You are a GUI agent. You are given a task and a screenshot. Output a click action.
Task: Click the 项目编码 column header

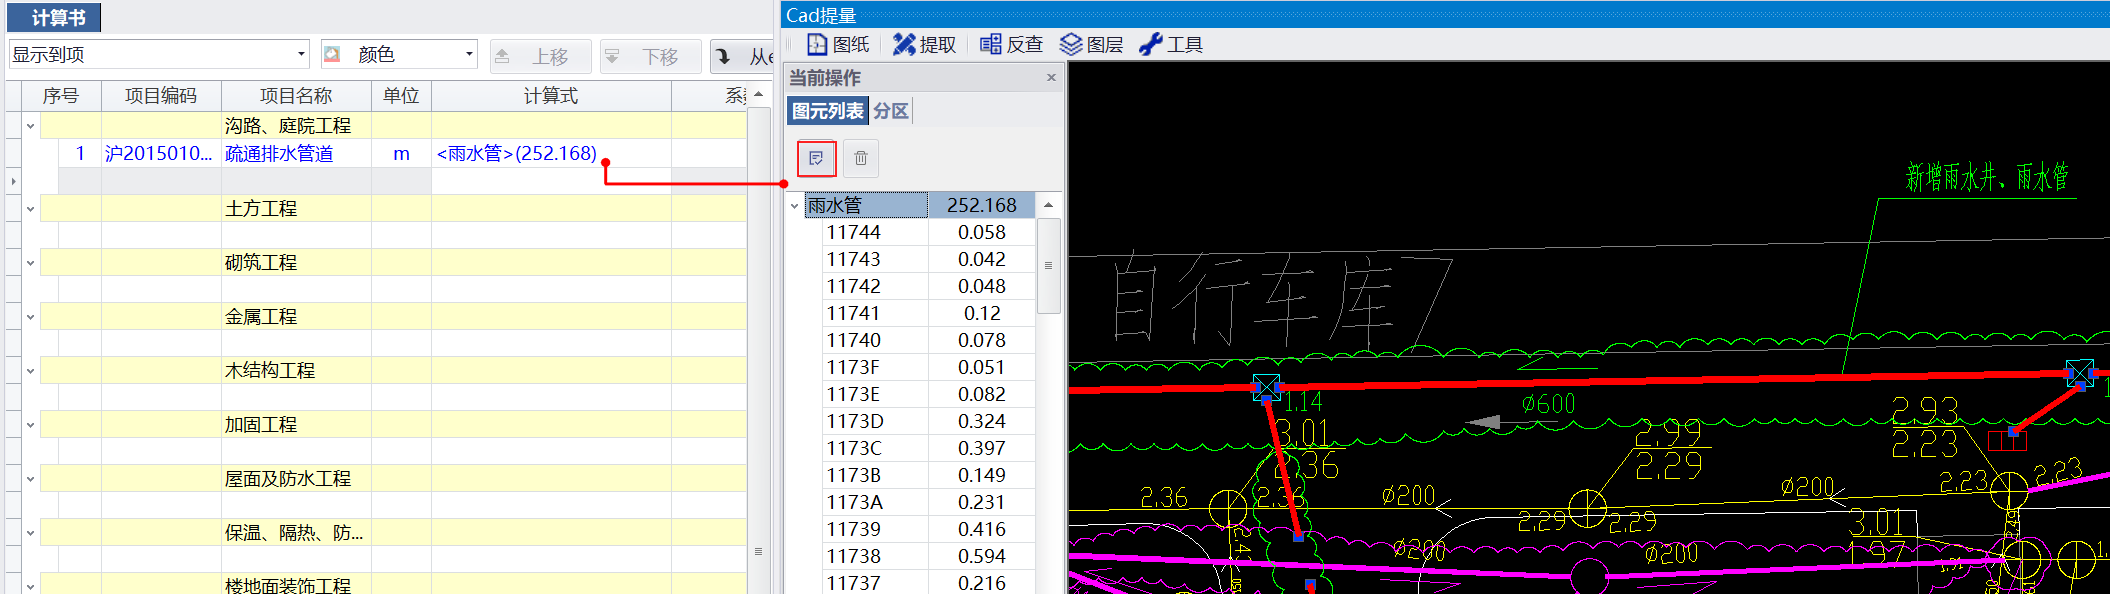coord(161,96)
